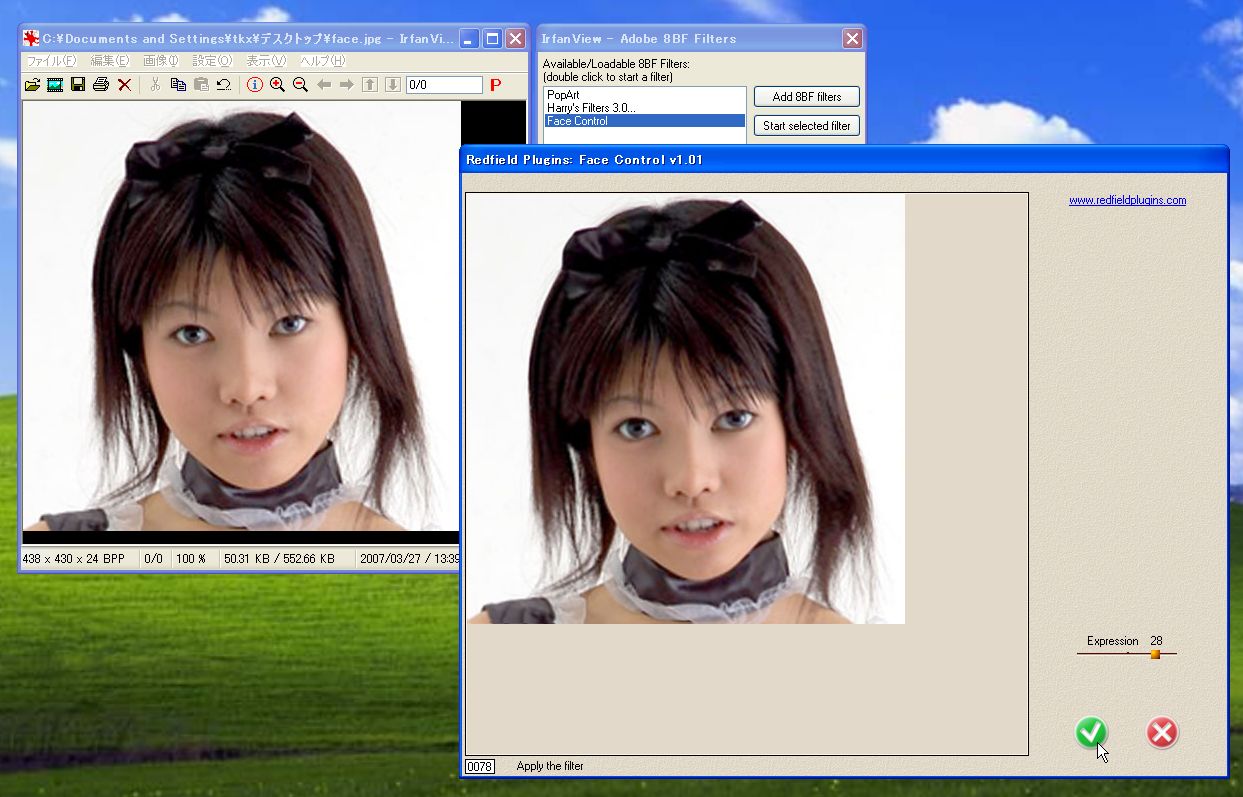Click the scissors Cut icon
This screenshot has width=1243, height=797.
click(x=155, y=85)
